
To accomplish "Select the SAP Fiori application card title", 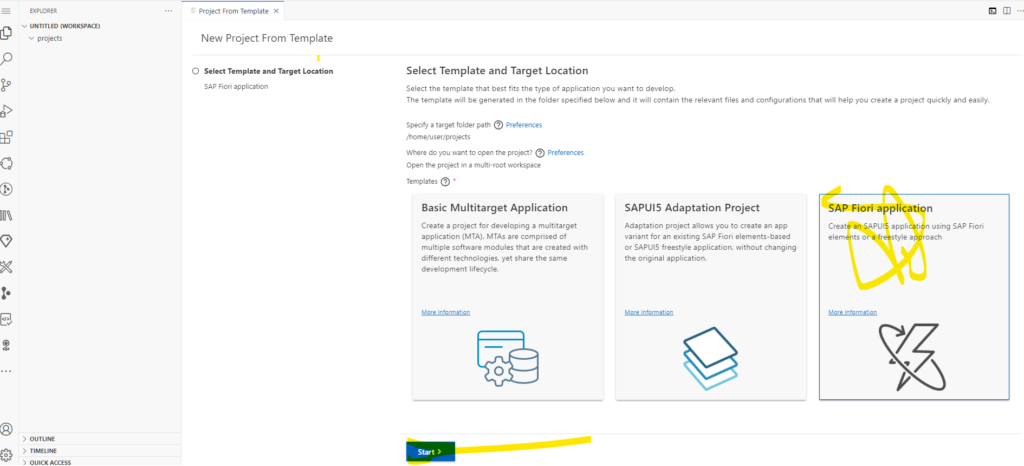I will 880,208.
